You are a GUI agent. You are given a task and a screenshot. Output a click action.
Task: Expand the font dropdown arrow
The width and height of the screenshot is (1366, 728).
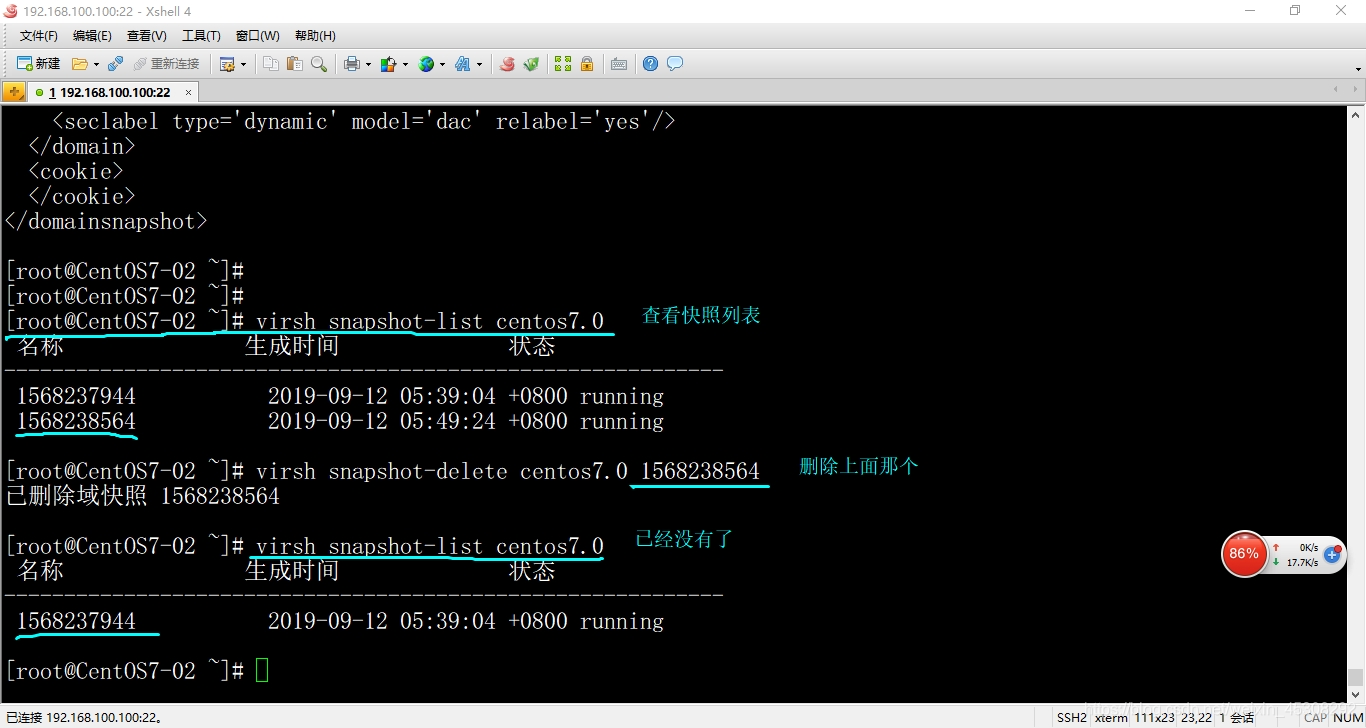tap(479, 64)
